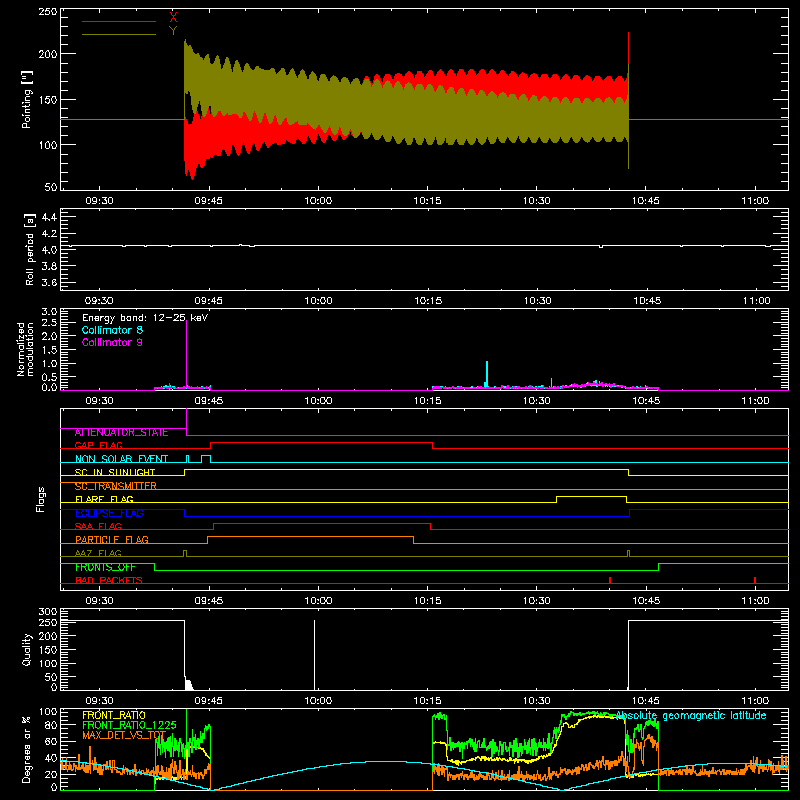Click the FRONTS_OFF flag label
The height and width of the screenshot is (800, 800).
(105, 567)
